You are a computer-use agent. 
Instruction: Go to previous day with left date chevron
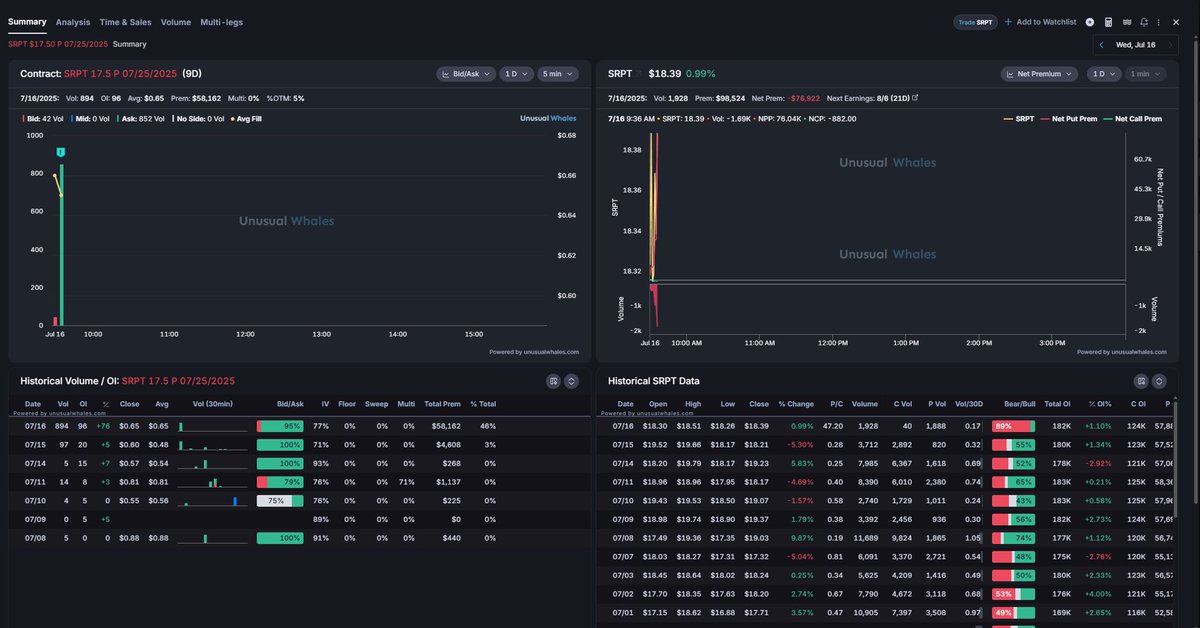[x=1101, y=45]
